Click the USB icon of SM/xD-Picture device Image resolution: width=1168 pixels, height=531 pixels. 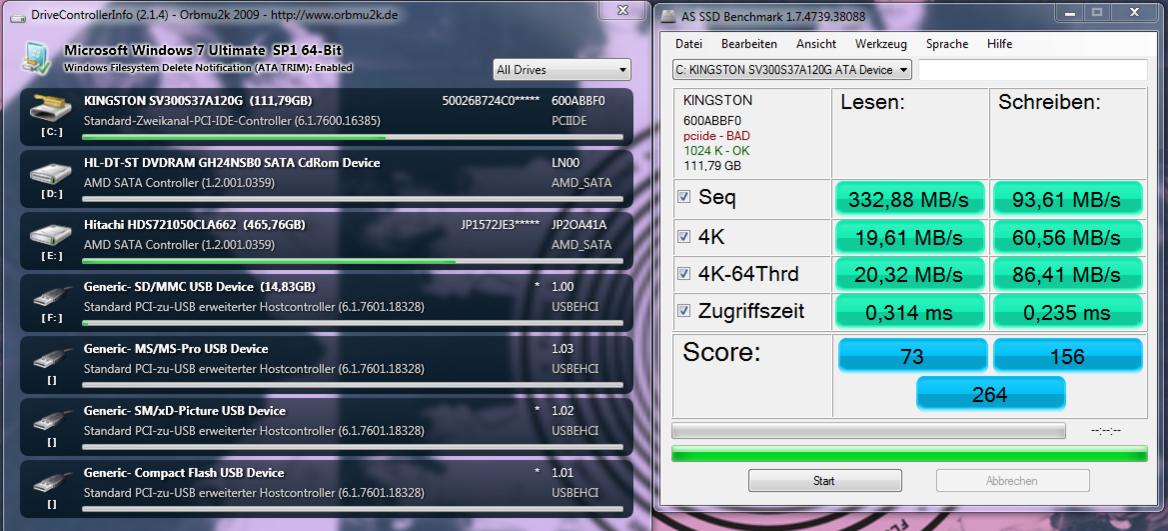click(52, 420)
